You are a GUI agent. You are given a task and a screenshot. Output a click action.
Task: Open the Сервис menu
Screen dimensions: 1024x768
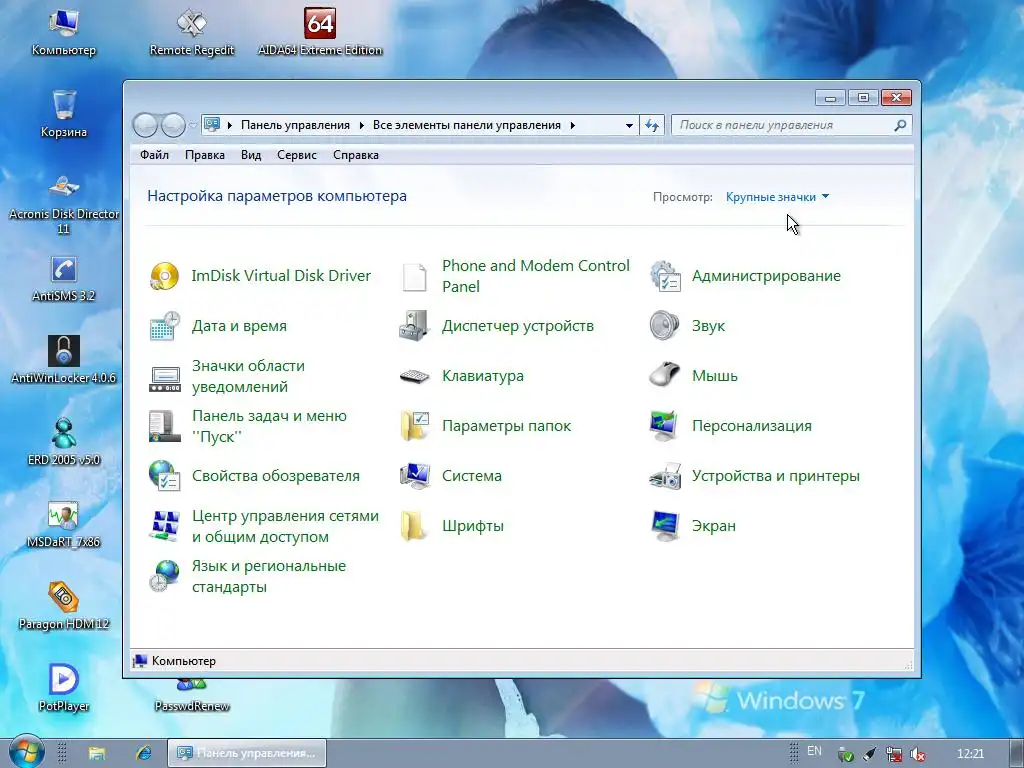click(296, 155)
